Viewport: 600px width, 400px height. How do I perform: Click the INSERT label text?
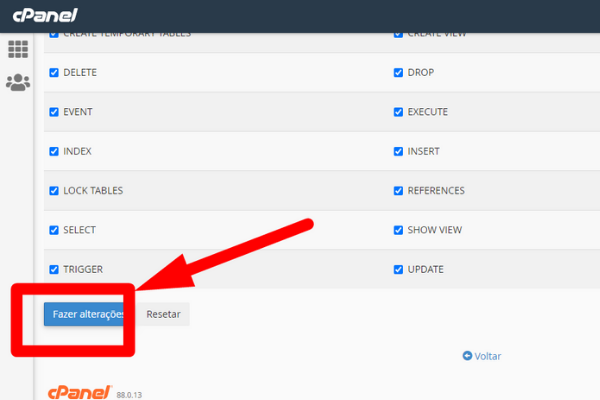point(423,151)
